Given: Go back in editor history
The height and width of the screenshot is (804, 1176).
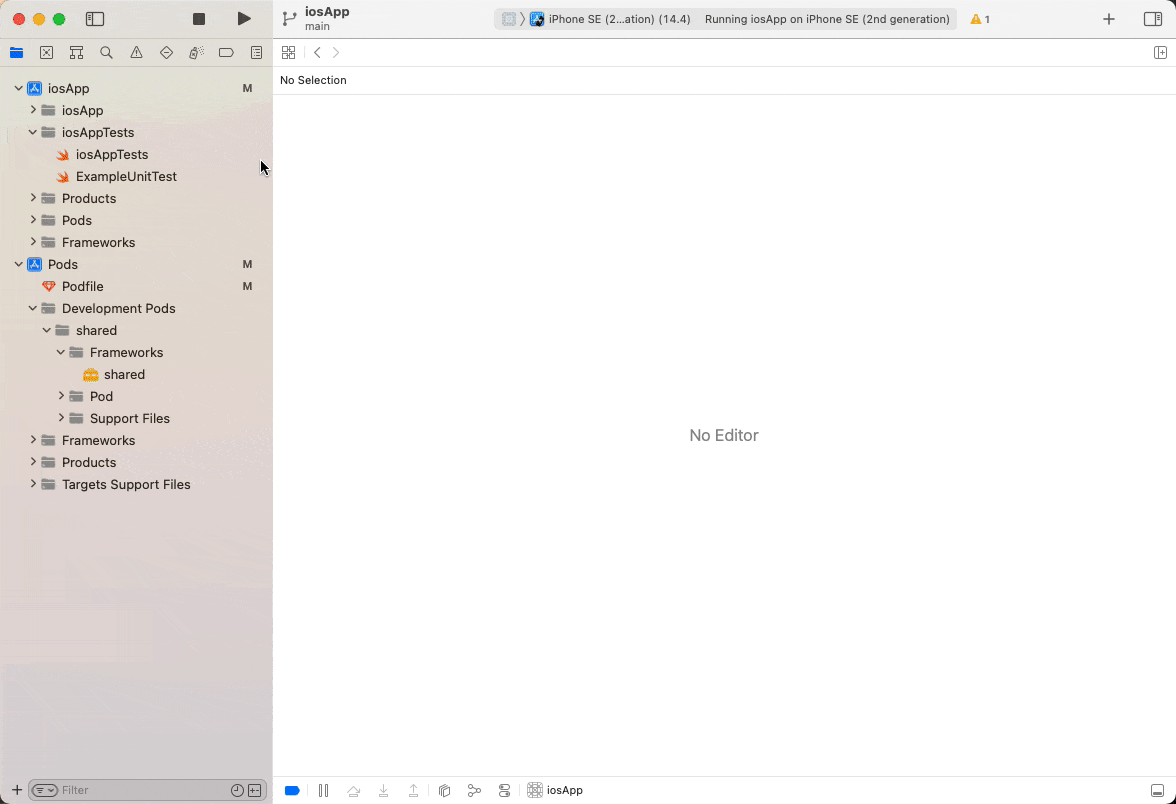Looking at the screenshot, I should 317,52.
